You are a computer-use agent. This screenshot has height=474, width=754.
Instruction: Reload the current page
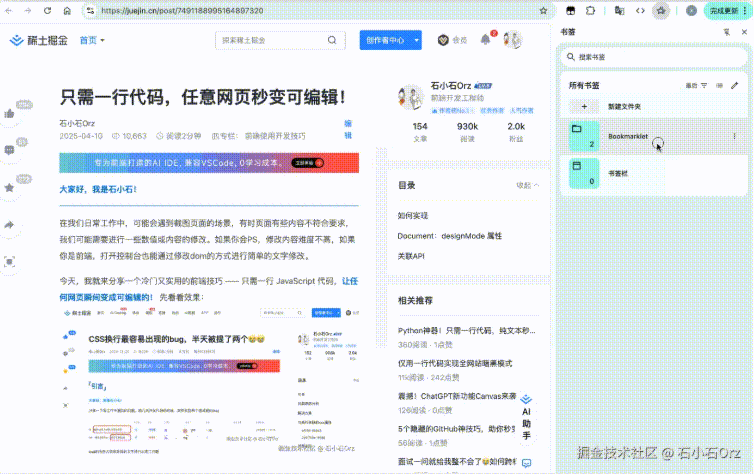tap(47, 11)
